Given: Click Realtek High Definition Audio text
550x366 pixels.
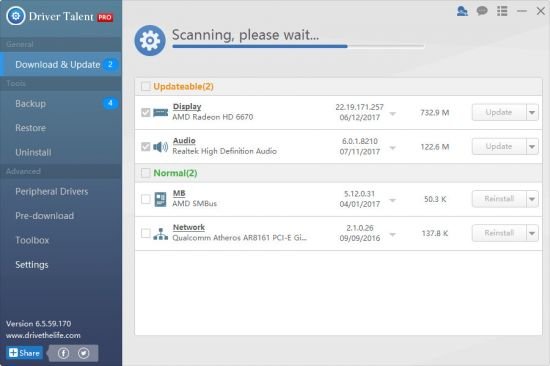Looking at the screenshot, I should tap(224, 151).
